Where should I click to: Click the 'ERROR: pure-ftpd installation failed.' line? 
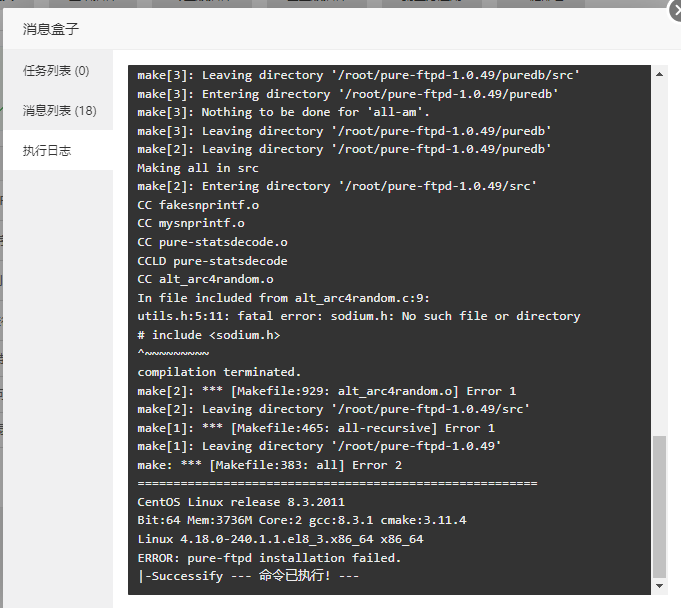point(269,558)
